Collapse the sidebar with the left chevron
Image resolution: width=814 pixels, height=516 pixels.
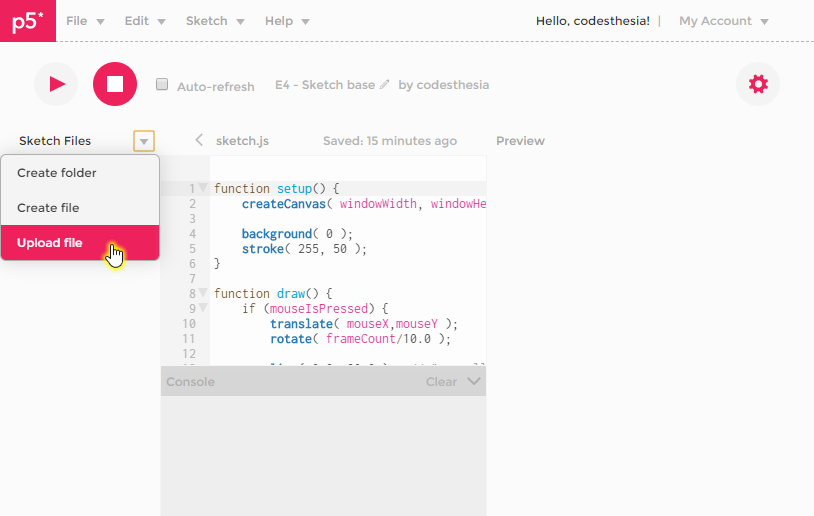pyautogui.click(x=199, y=140)
